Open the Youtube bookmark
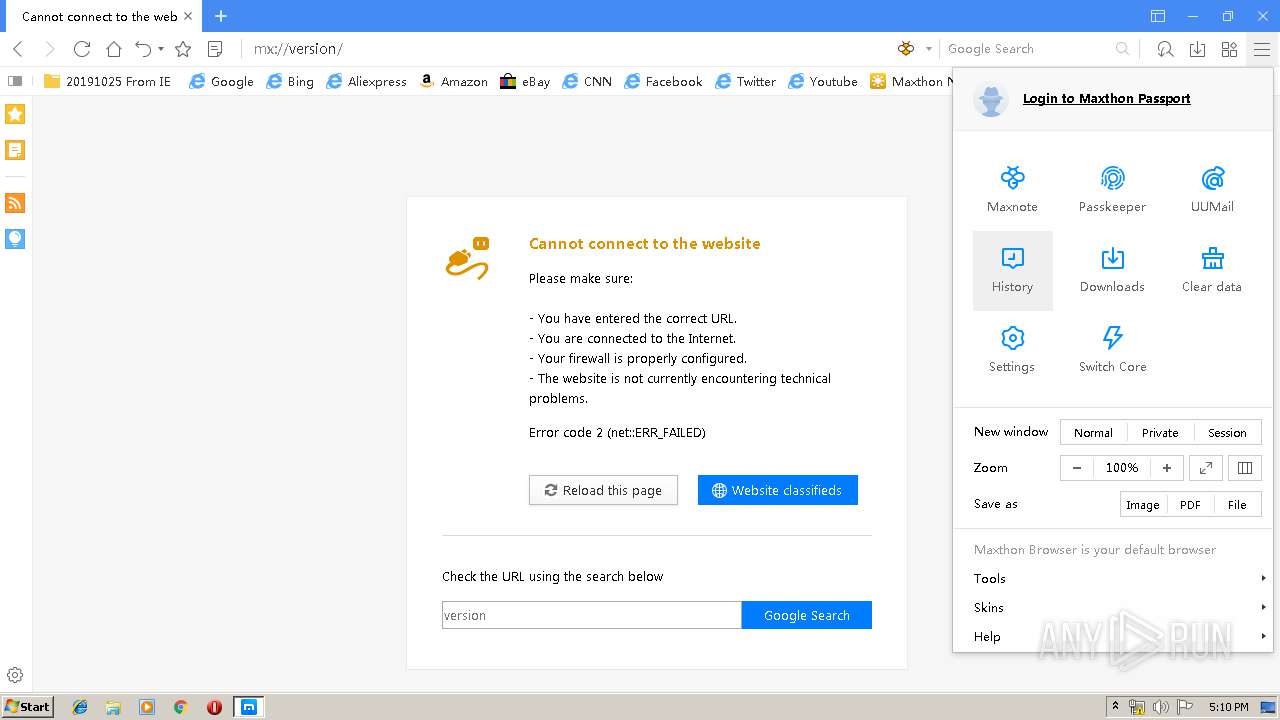 [823, 81]
